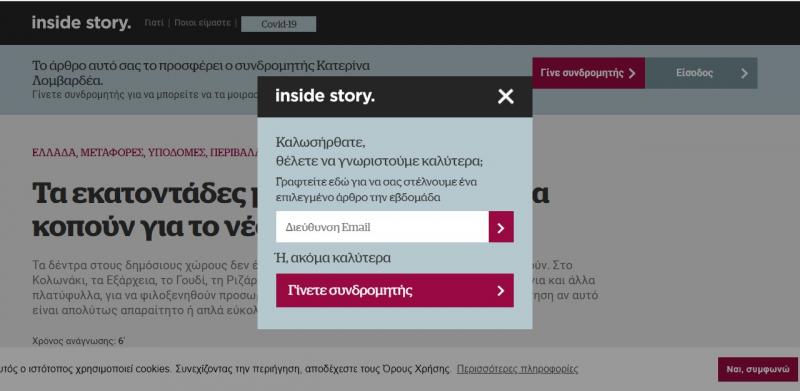The height and width of the screenshot is (391, 800).
Task: Click the inside story logo in popup
Action: click(325, 96)
